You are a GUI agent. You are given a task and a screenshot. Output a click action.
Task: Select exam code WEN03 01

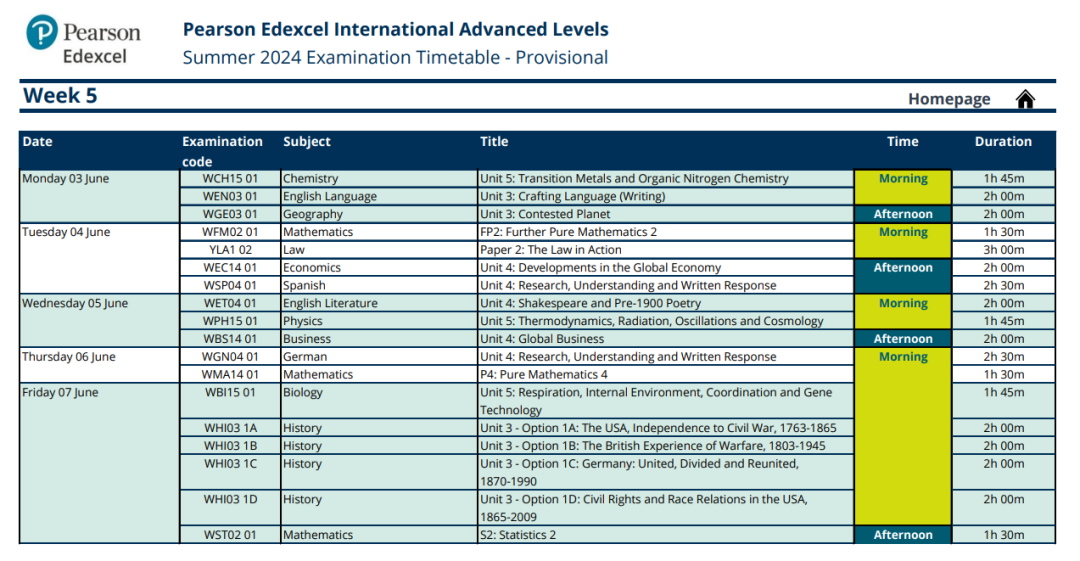coord(230,196)
